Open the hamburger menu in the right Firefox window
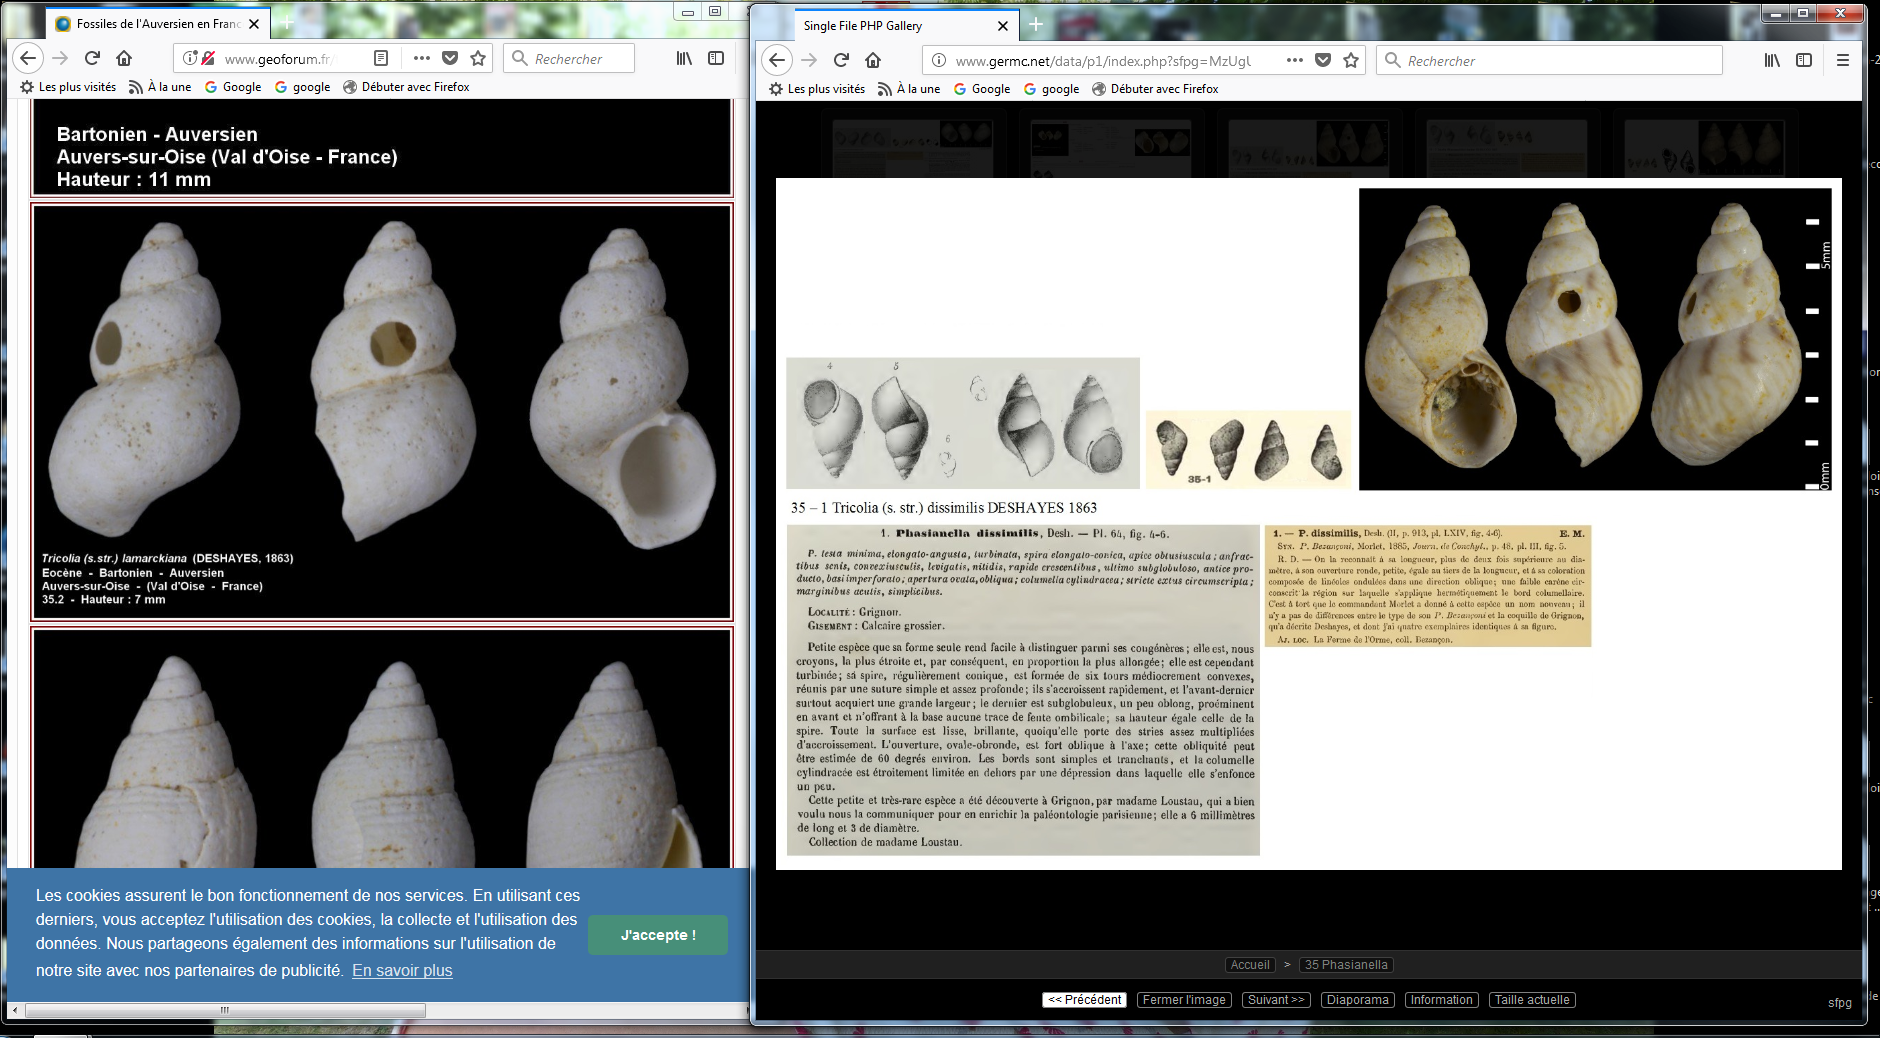This screenshot has height=1038, width=1880. click(1842, 60)
